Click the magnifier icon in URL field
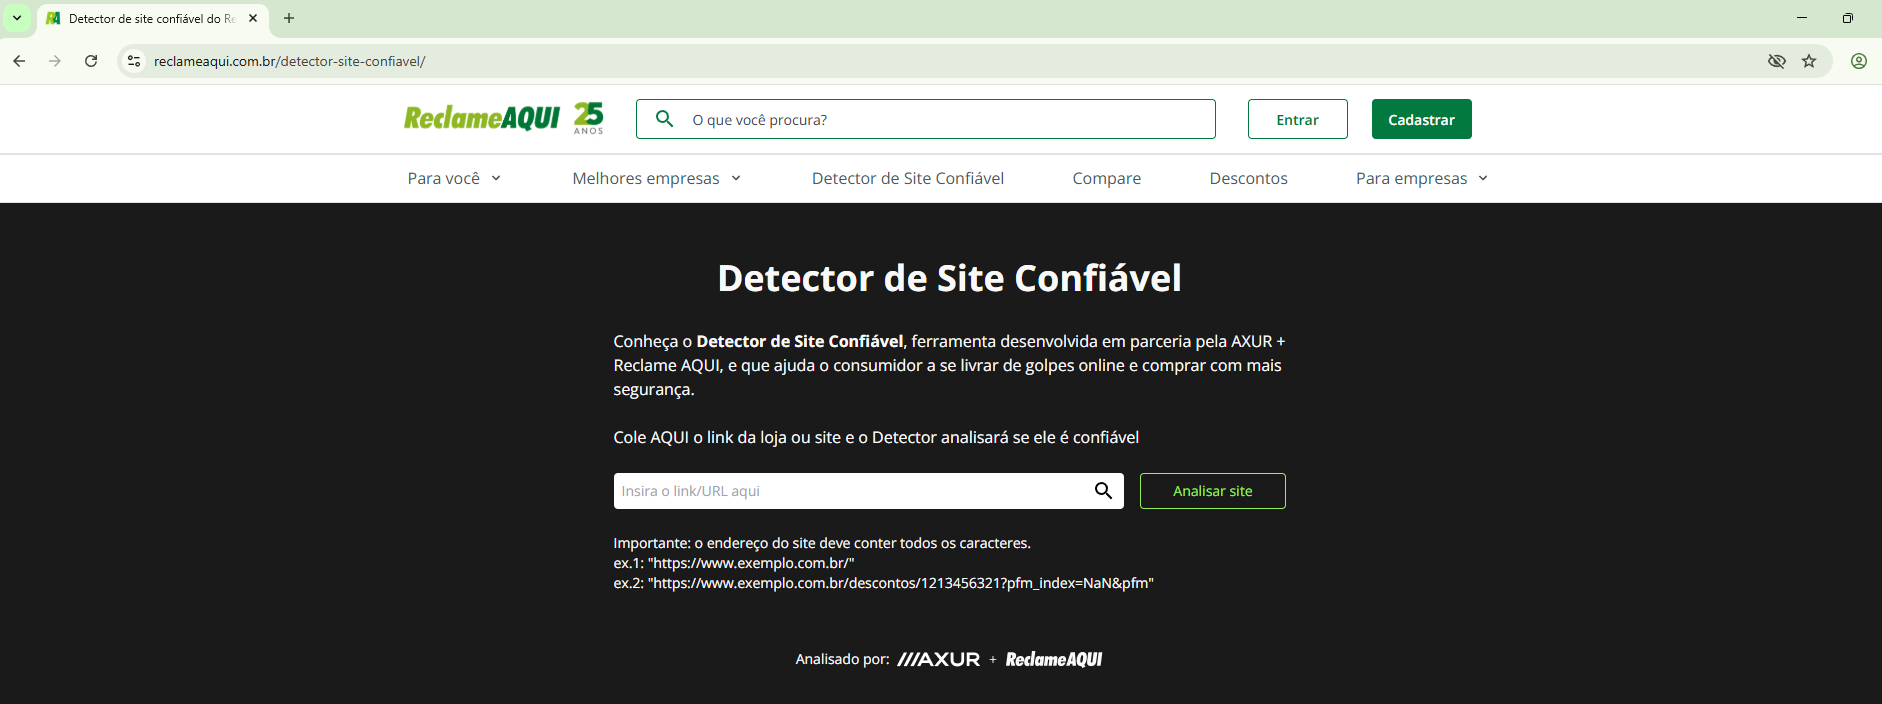This screenshot has width=1882, height=704. tap(1103, 491)
